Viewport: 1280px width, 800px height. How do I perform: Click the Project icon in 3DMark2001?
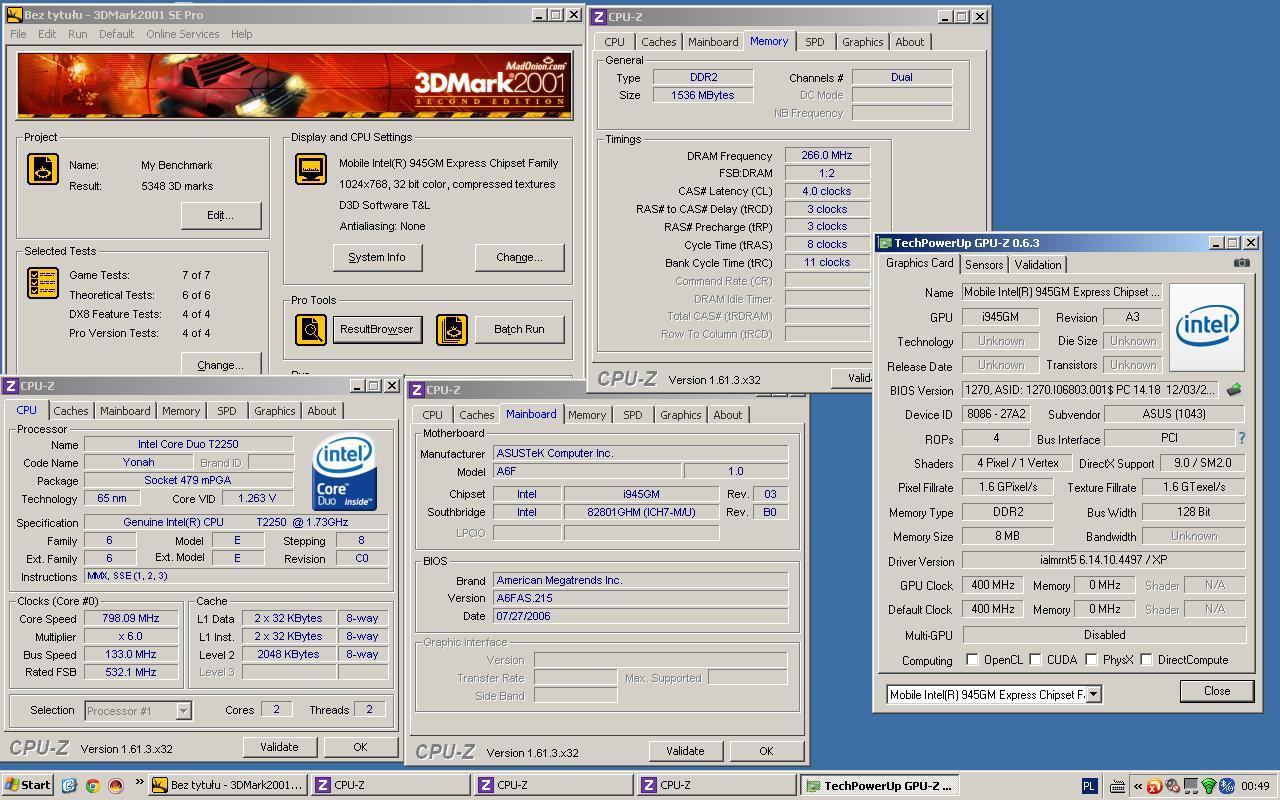pos(43,169)
